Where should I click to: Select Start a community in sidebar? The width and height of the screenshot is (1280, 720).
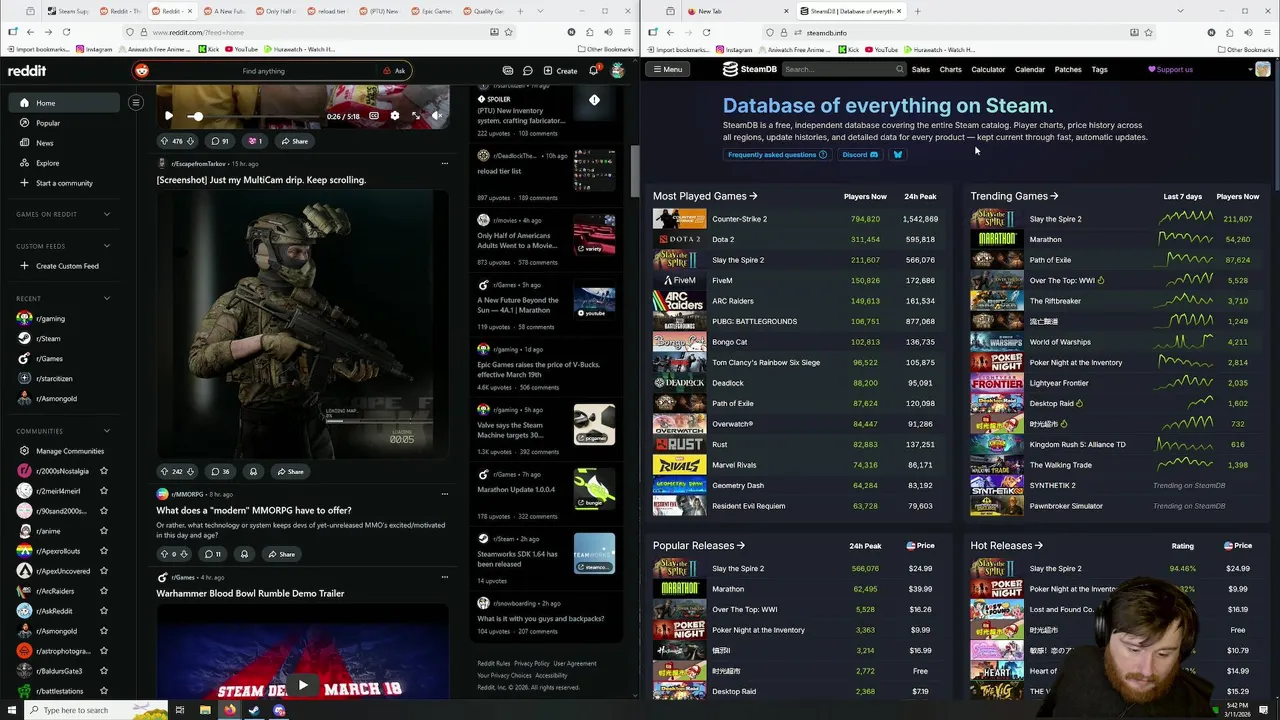pyautogui.click(x=63, y=183)
